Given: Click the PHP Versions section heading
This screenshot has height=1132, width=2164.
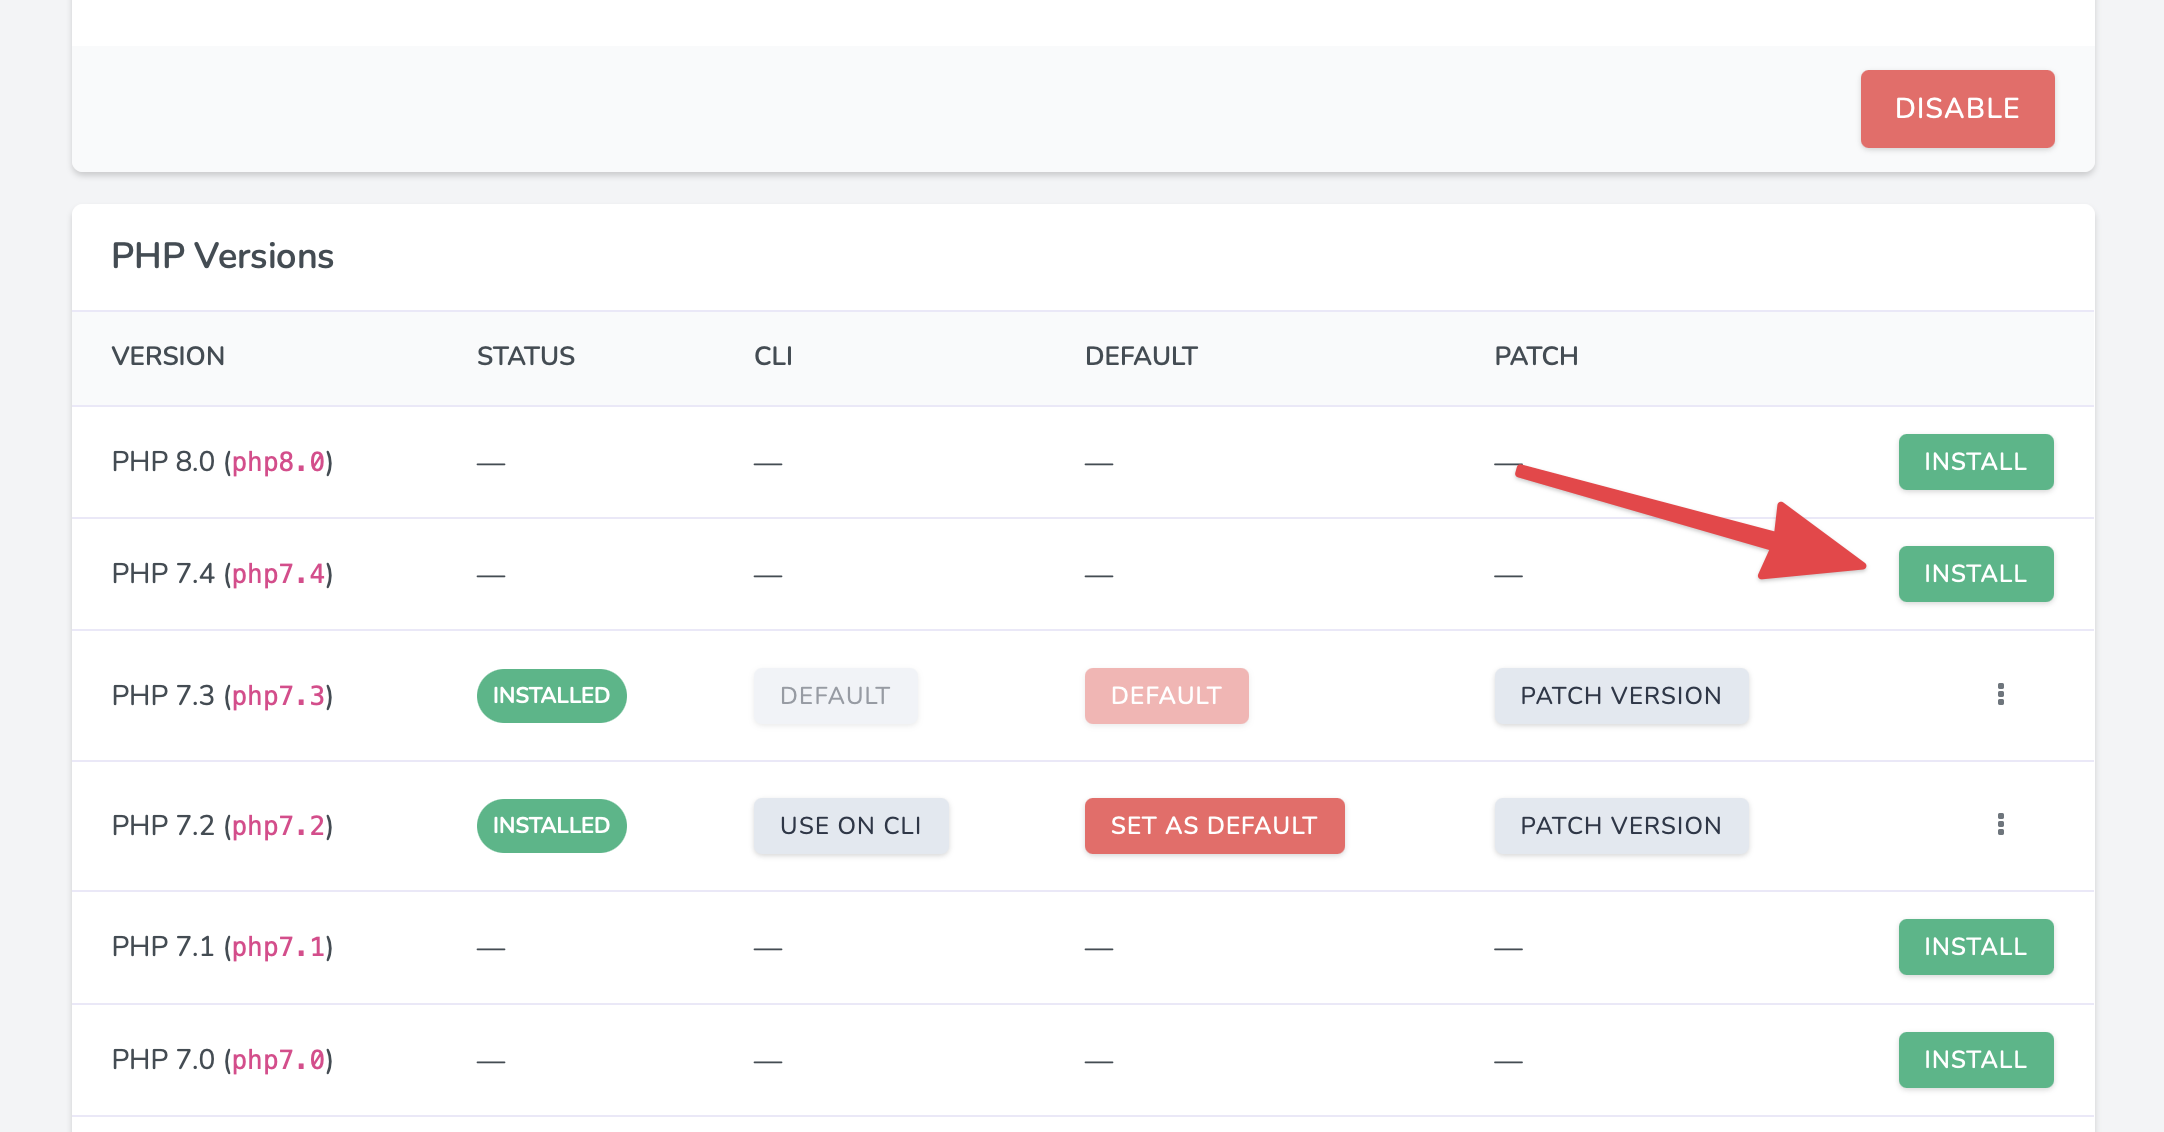Looking at the screenshot, I should coord(222,256).
